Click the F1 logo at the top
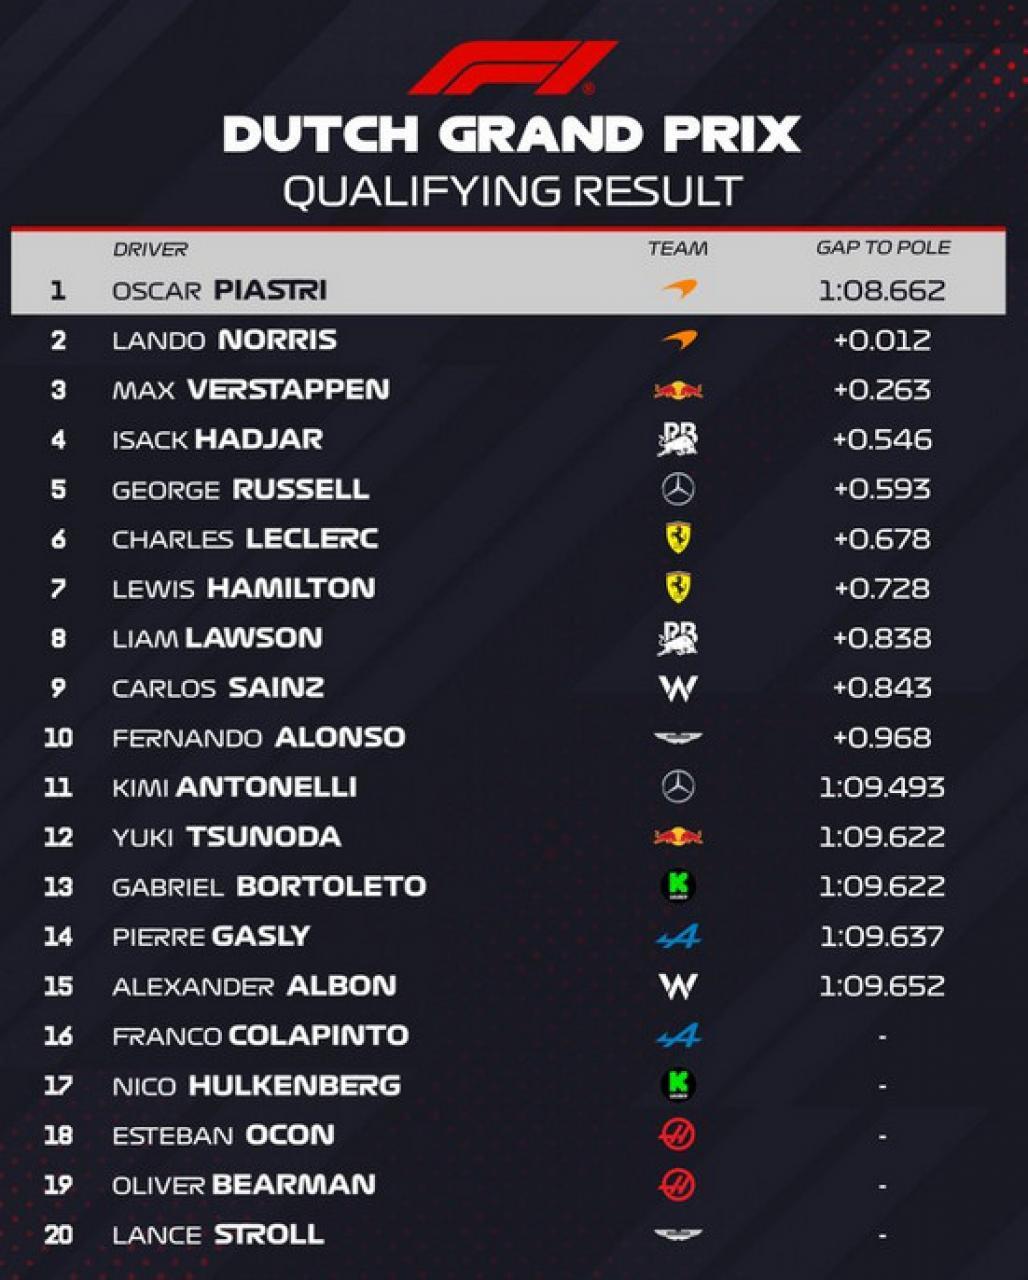The width and height of the screenshot is (1028, 1280). pos(512,68)
